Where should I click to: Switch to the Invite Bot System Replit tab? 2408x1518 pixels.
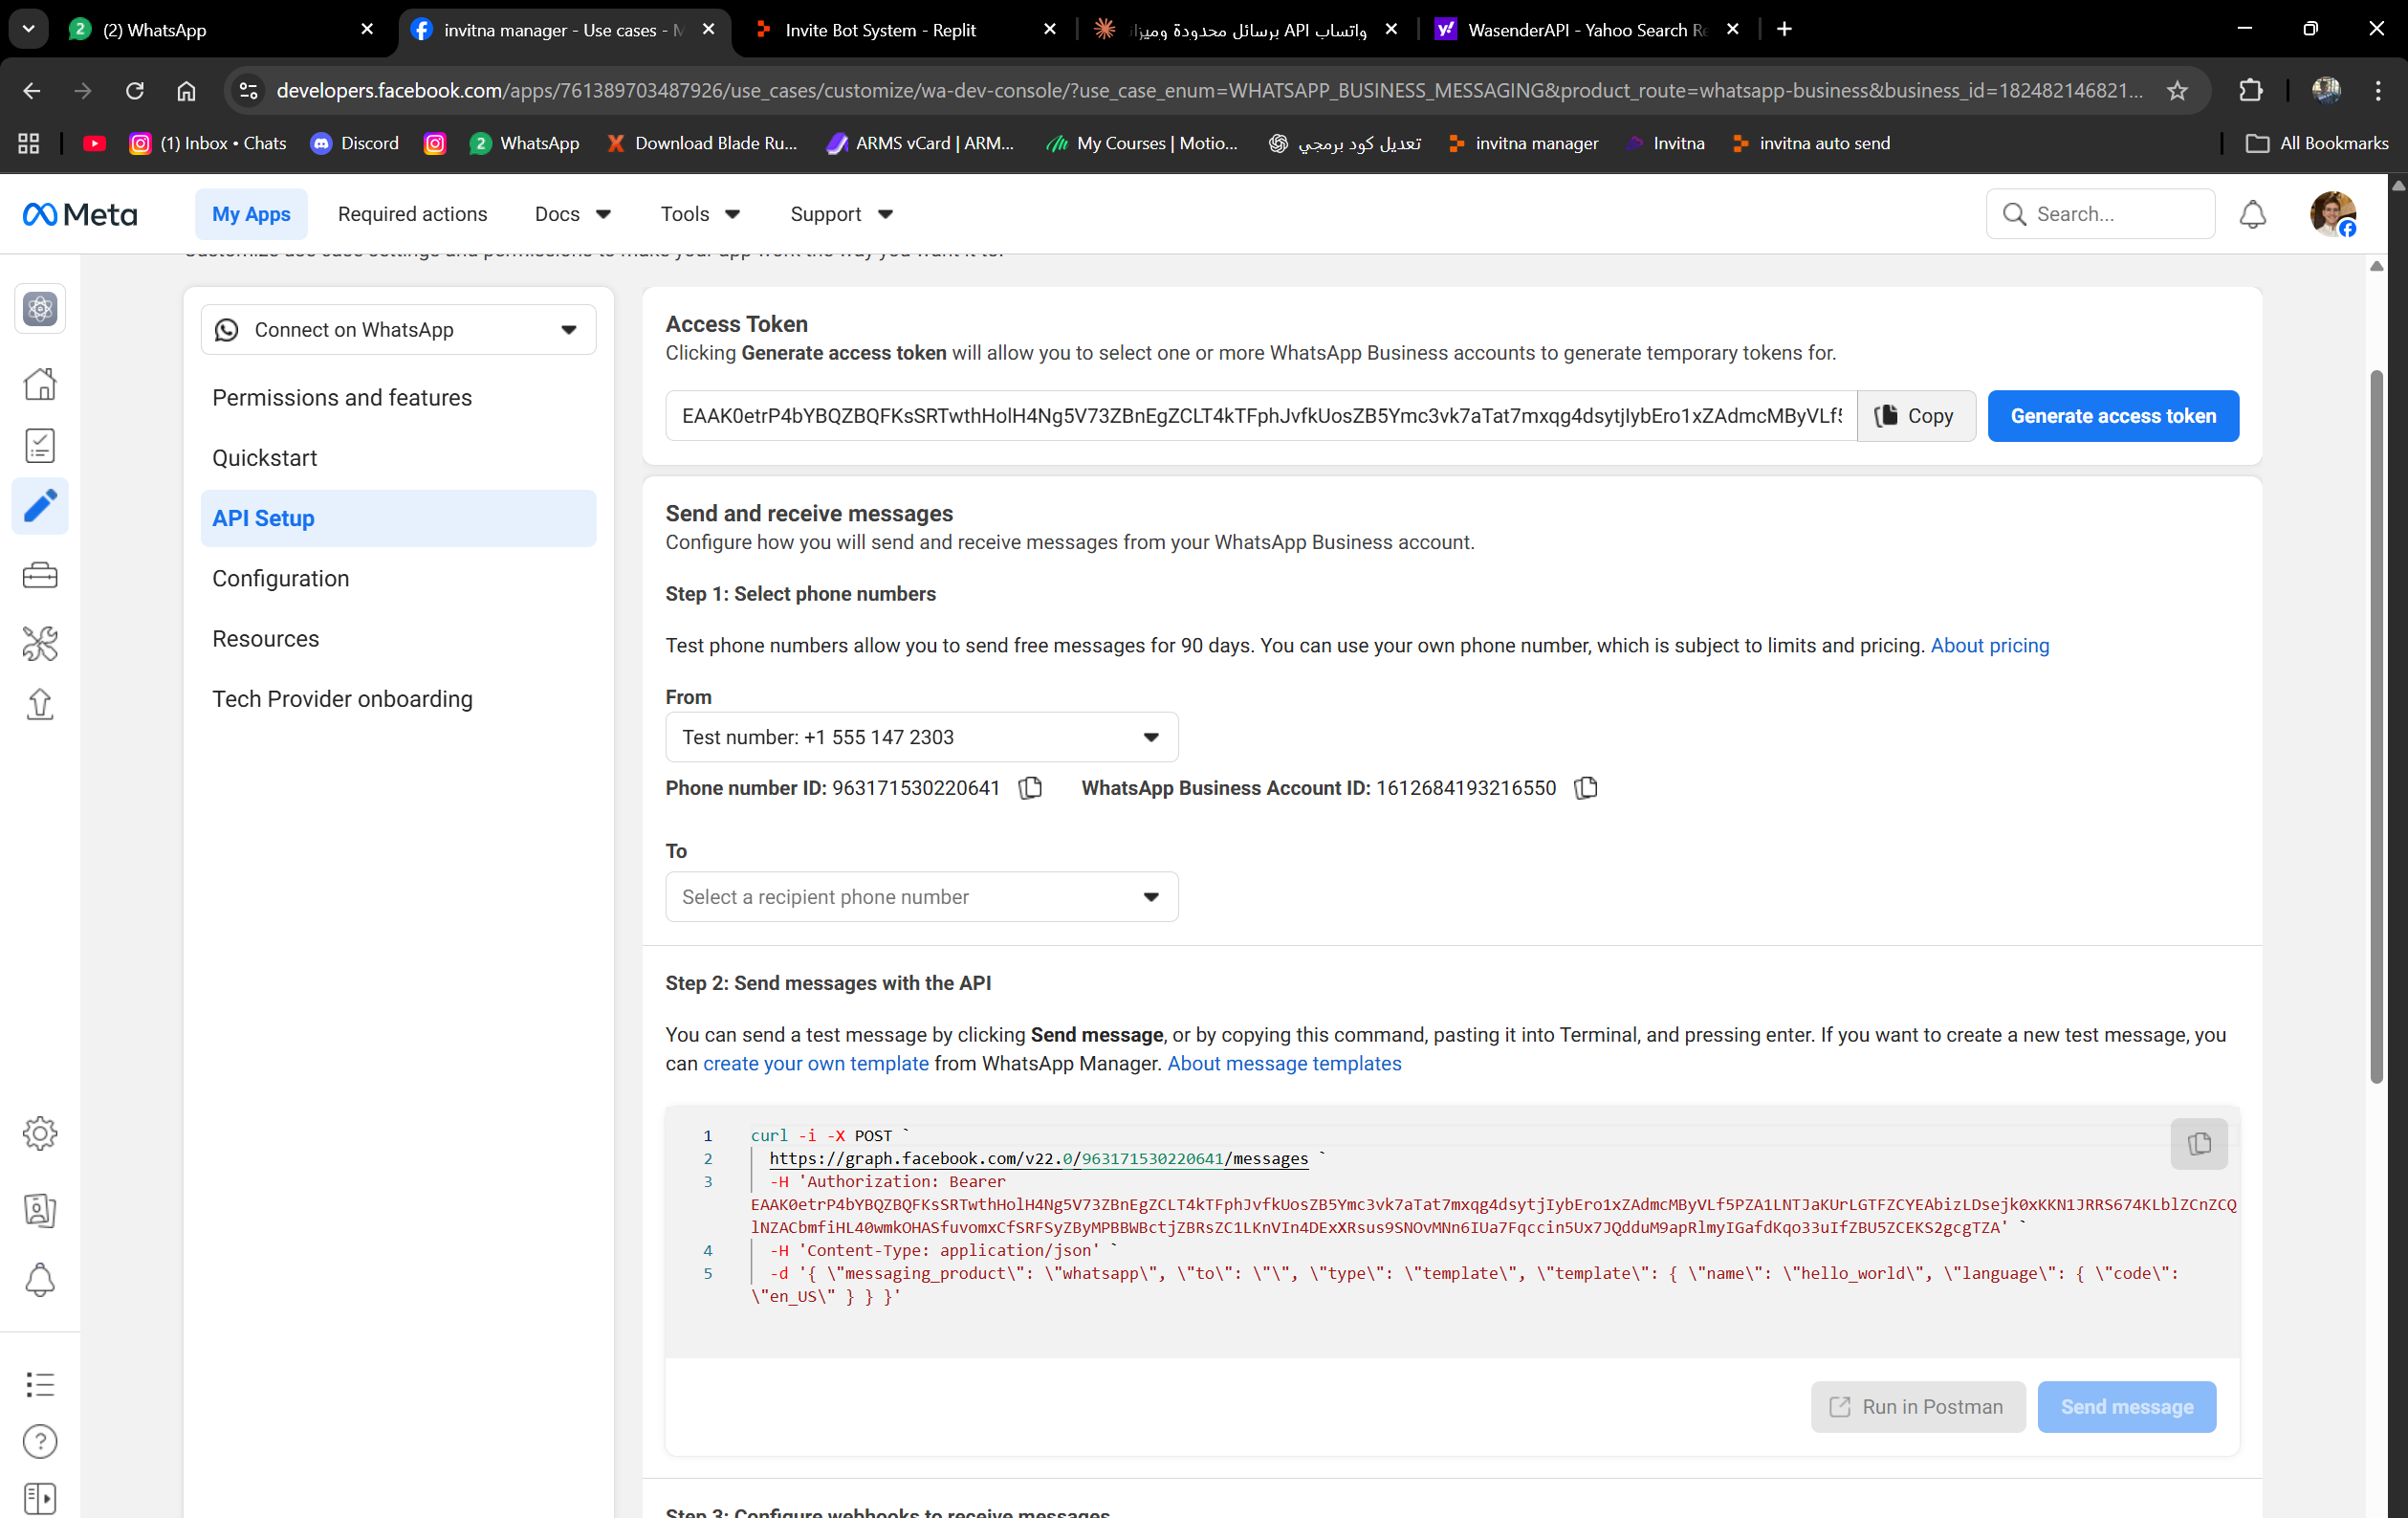tap(880, 30)
